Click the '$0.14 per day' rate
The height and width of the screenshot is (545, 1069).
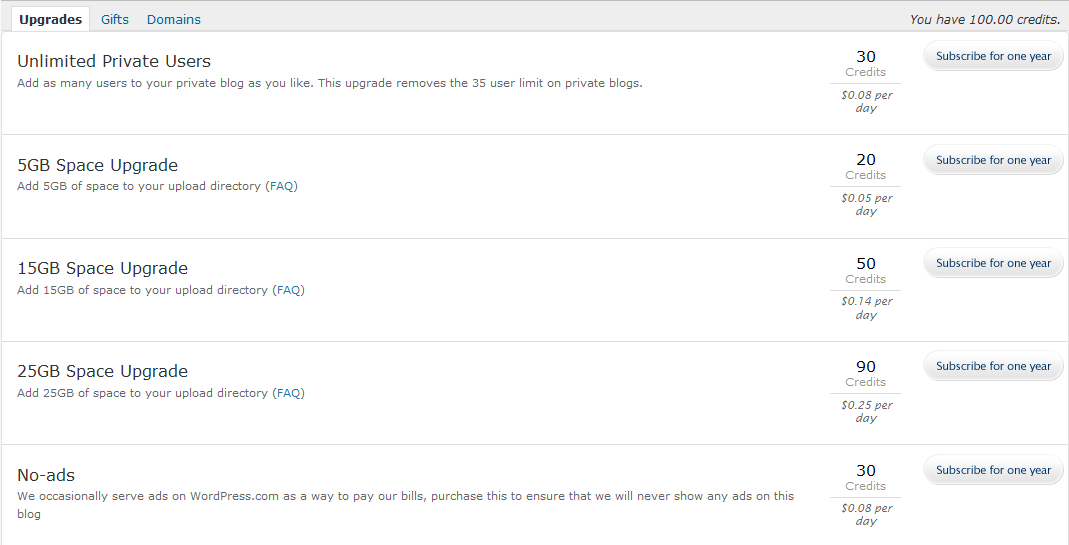866,308
